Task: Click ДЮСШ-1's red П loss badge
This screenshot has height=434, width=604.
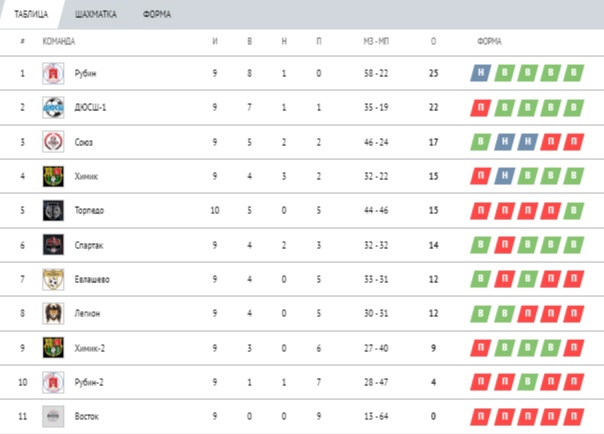Action: (x=481, y=107)
